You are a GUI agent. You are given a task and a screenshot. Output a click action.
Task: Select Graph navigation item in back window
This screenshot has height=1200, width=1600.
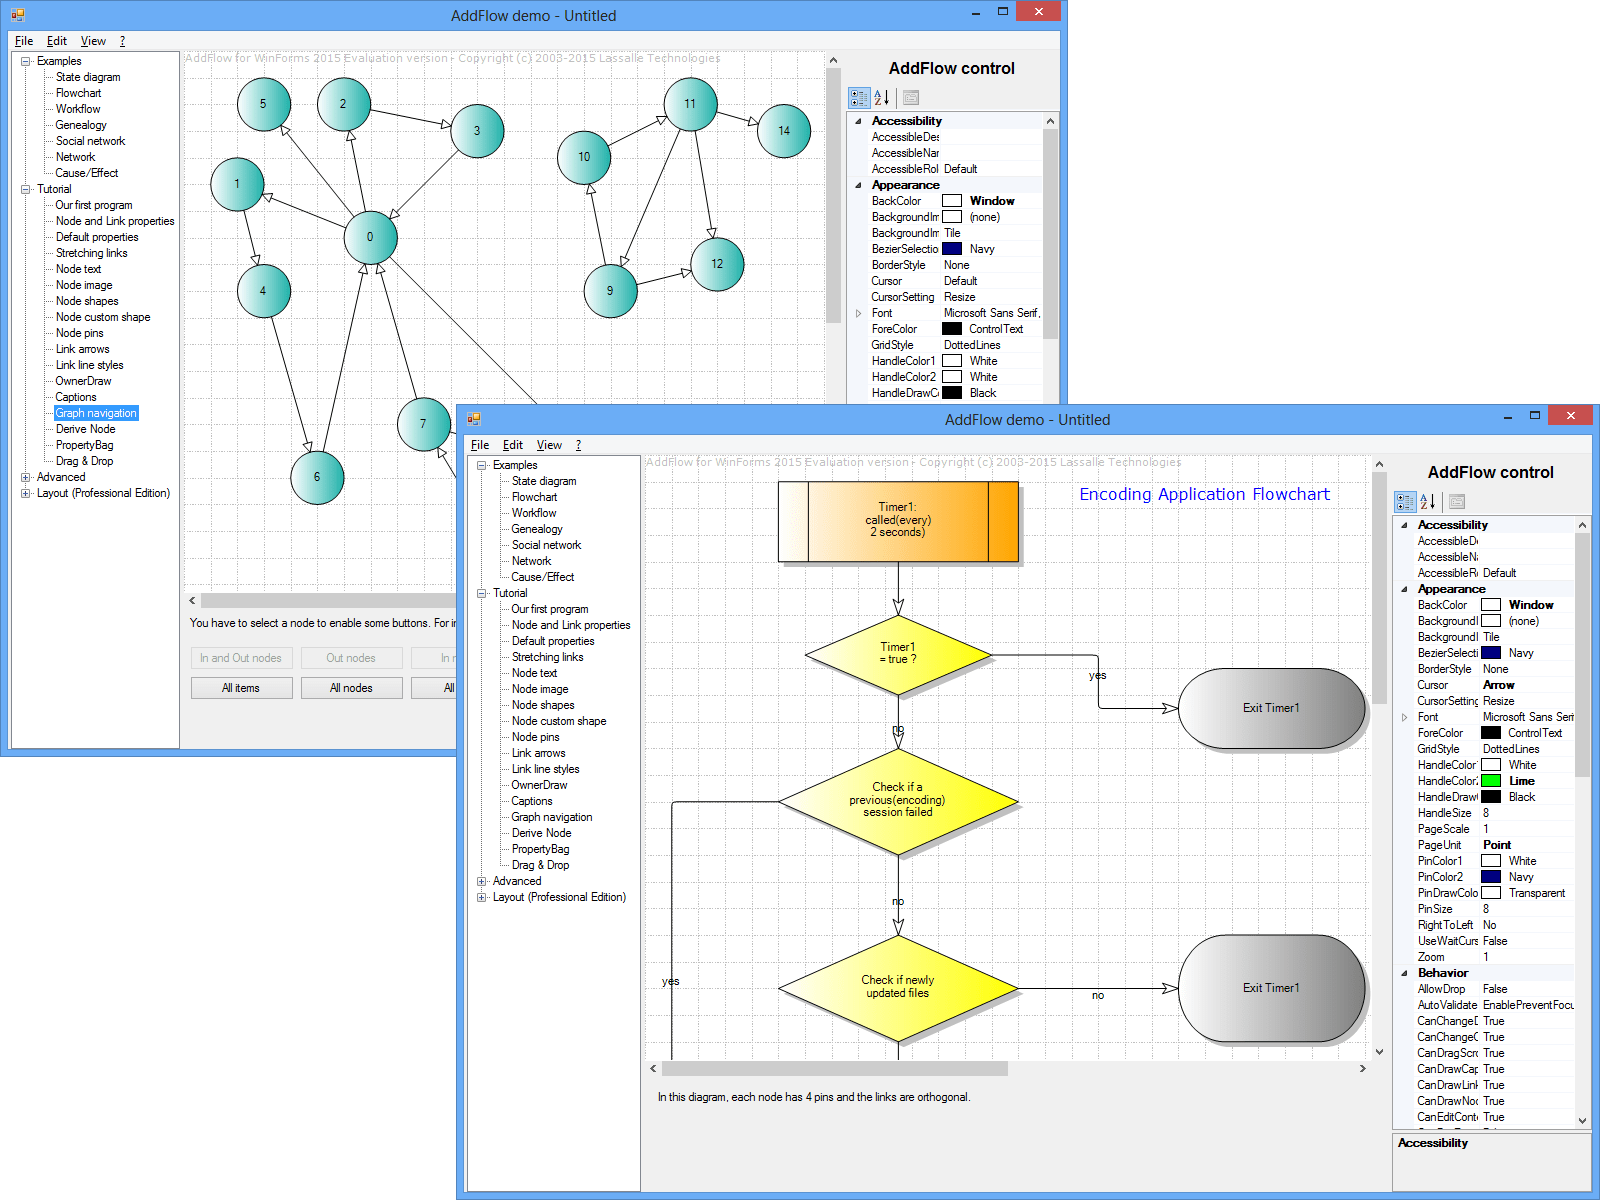96,413
